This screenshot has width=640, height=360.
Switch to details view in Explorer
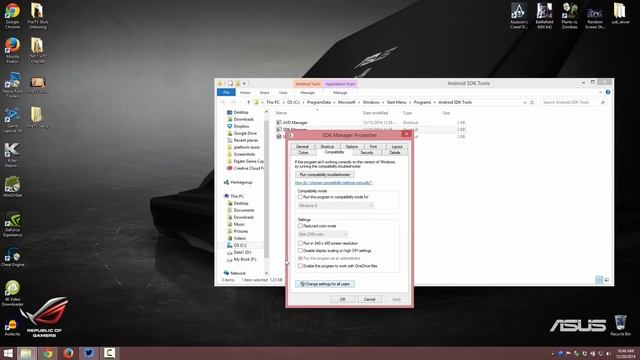tap(599, 280)
